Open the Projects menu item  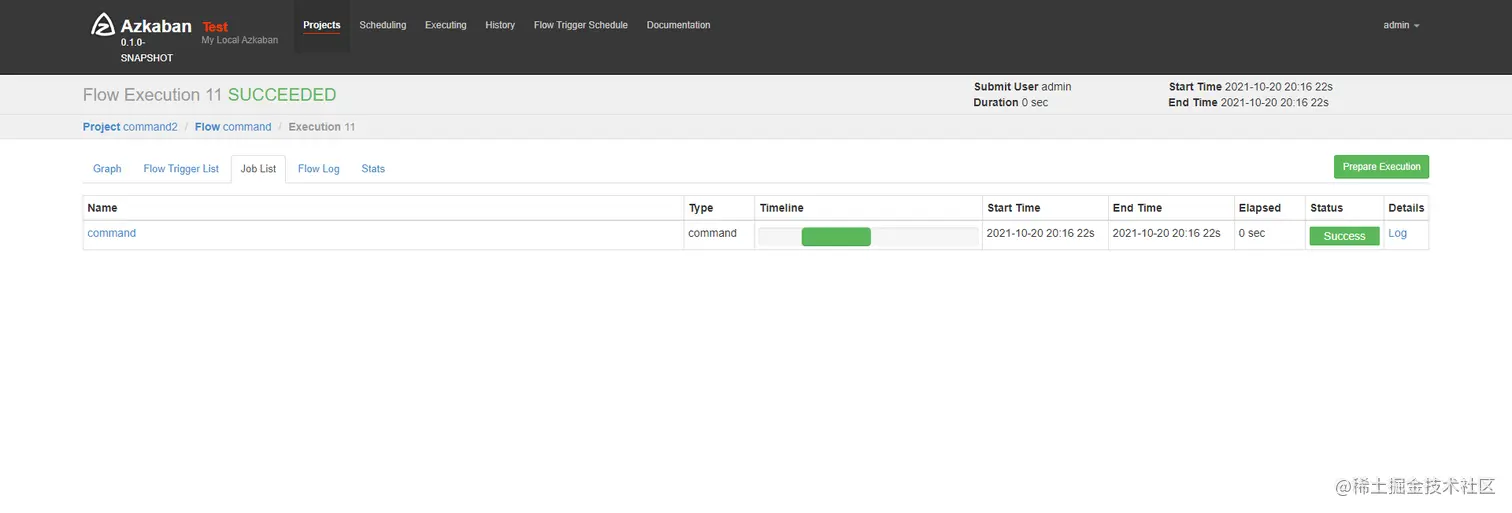click(322, 25)
